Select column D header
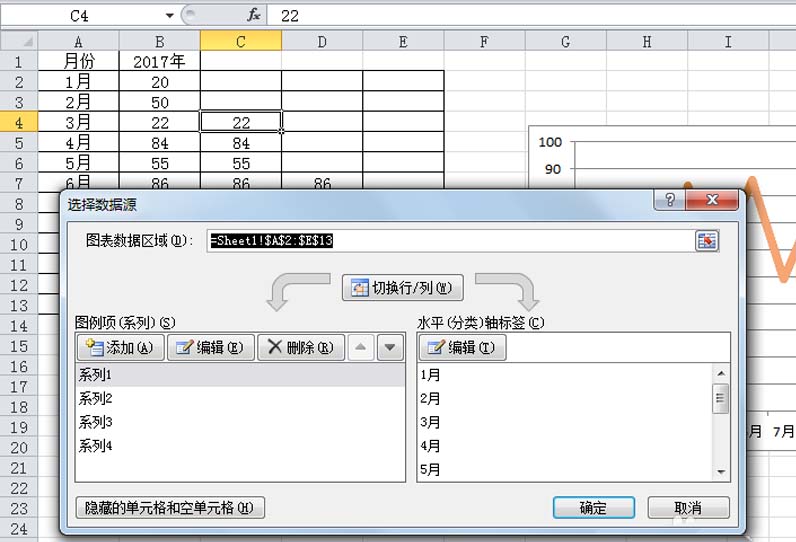Image resolution: width=796 pixels, height=542 pixels. (x=321, y=41)
